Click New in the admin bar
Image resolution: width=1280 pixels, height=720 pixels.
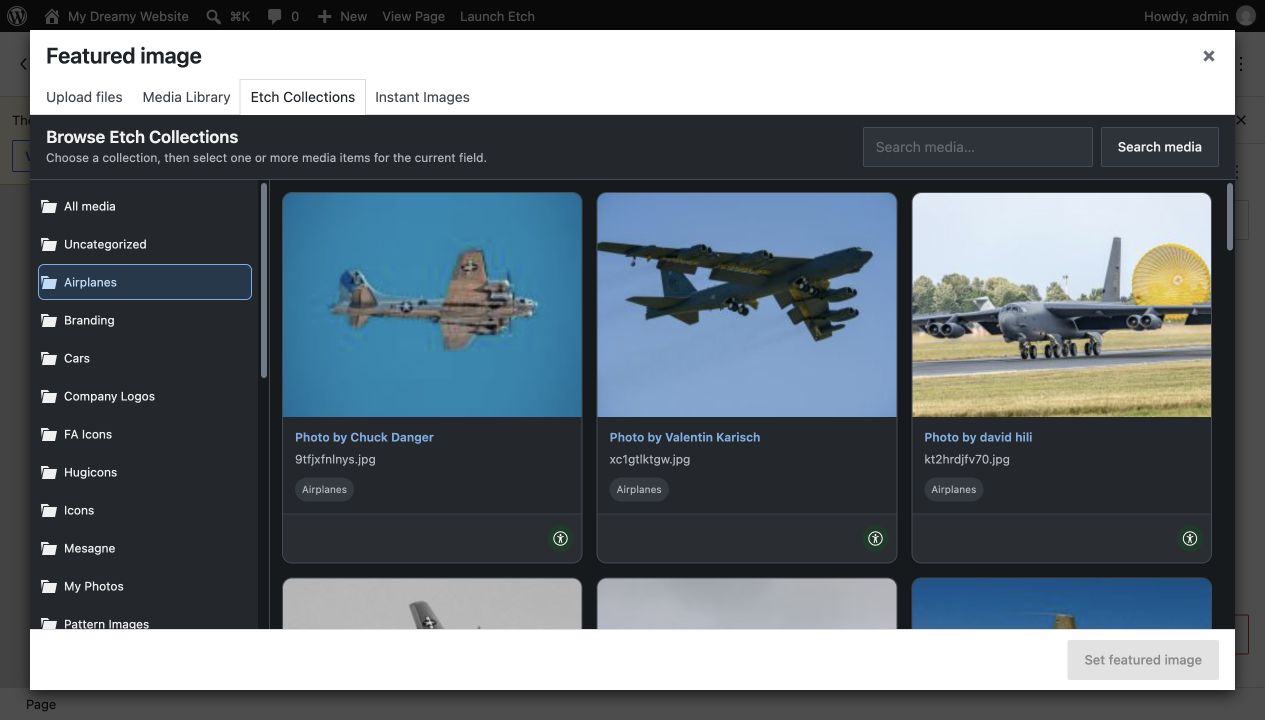(342, 16)
